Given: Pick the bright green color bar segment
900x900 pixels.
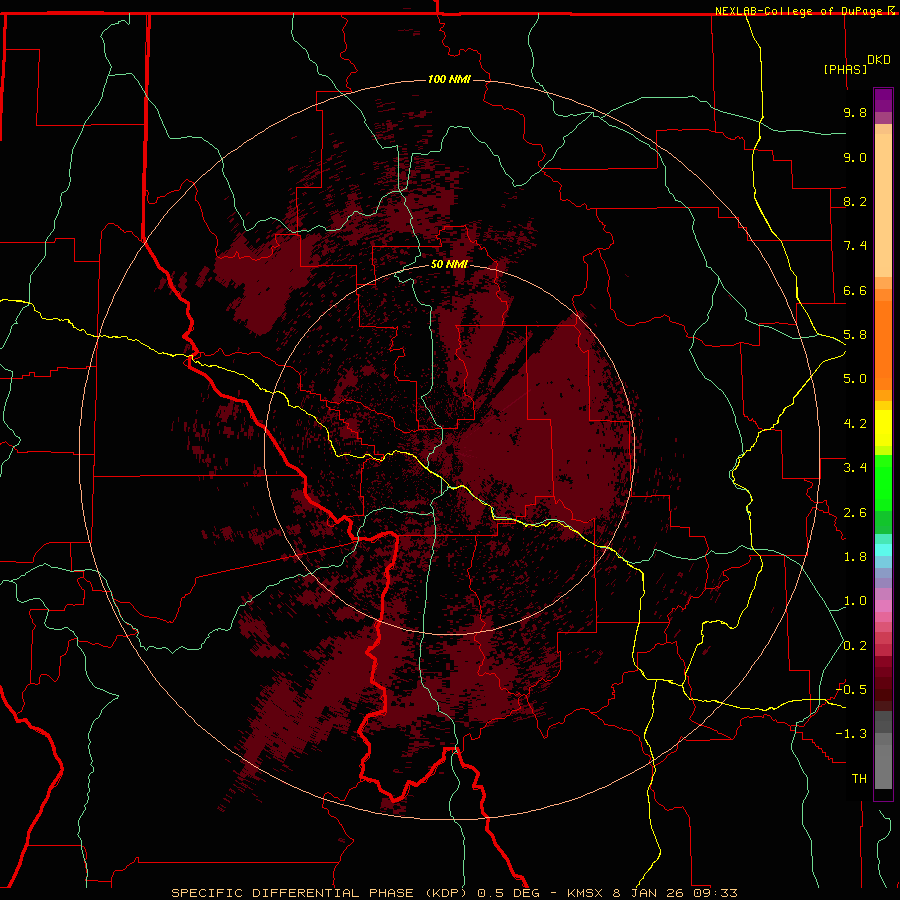Looking at the screenshot, I should tap(883, 482).
